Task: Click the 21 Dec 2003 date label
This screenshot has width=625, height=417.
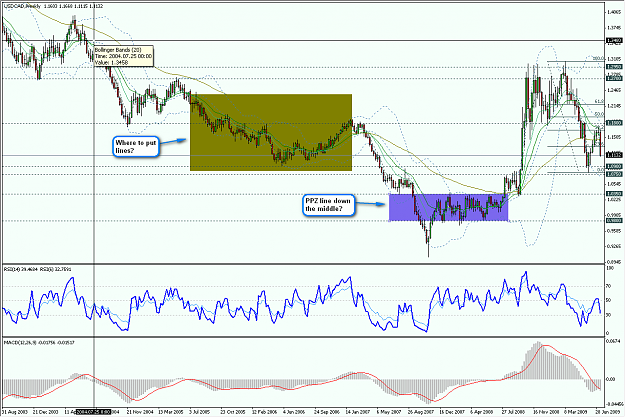Action: pyautogui.click(x=45, y=411)
